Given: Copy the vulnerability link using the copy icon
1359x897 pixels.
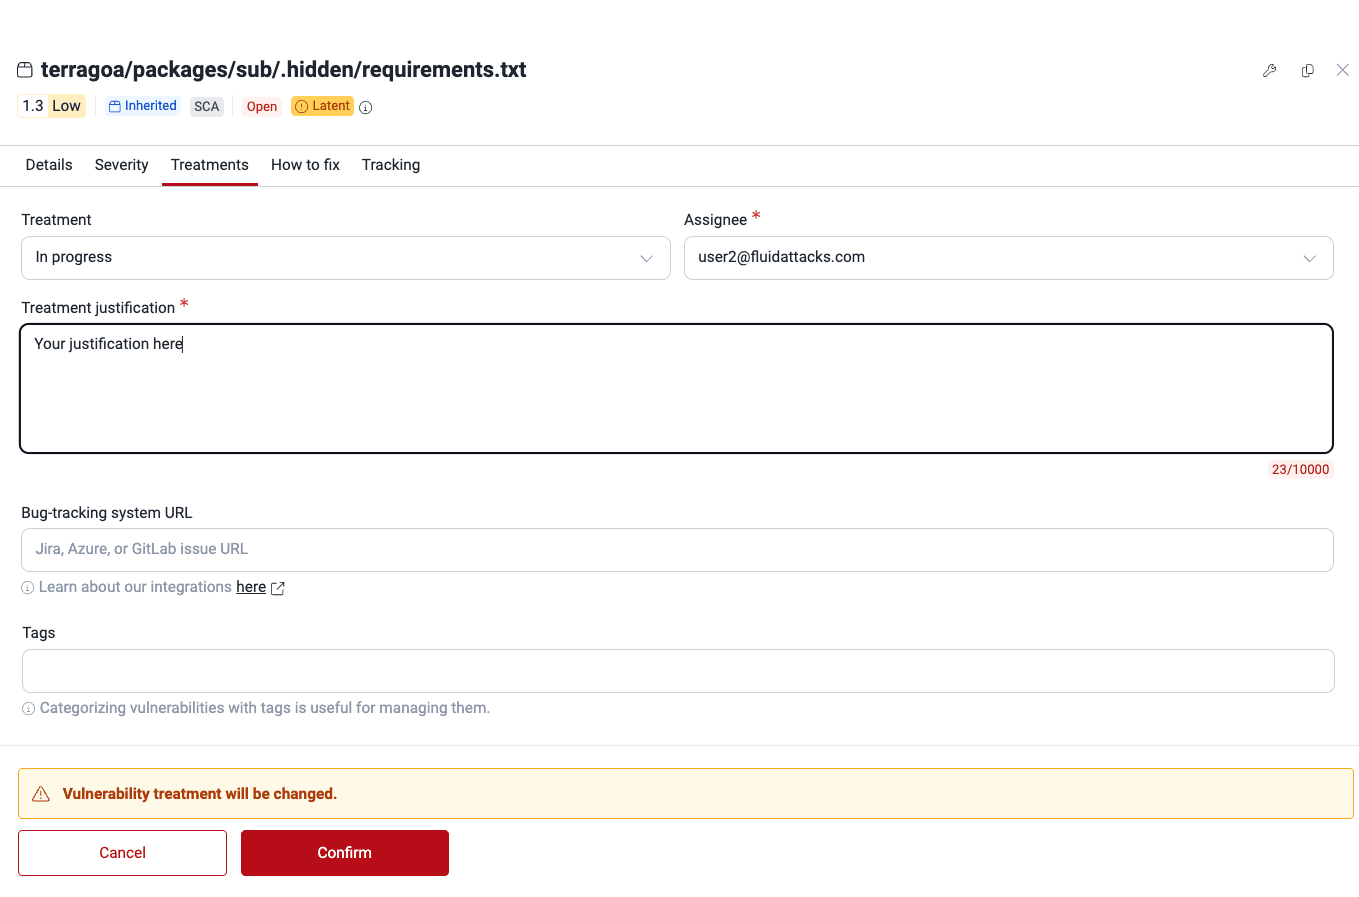Looking at the screenshot, I should click(x=1307, y=70).
